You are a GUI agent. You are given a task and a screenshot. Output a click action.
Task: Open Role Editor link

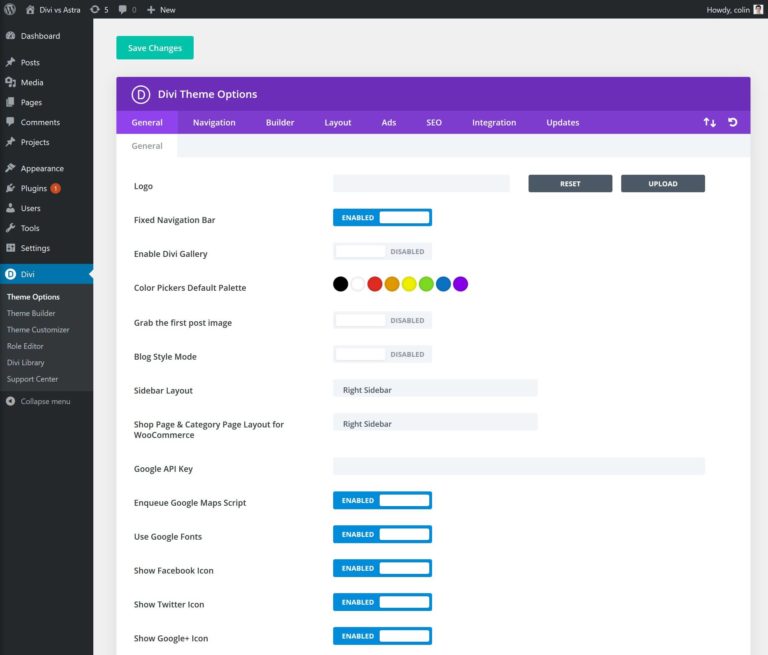(25, 346)
